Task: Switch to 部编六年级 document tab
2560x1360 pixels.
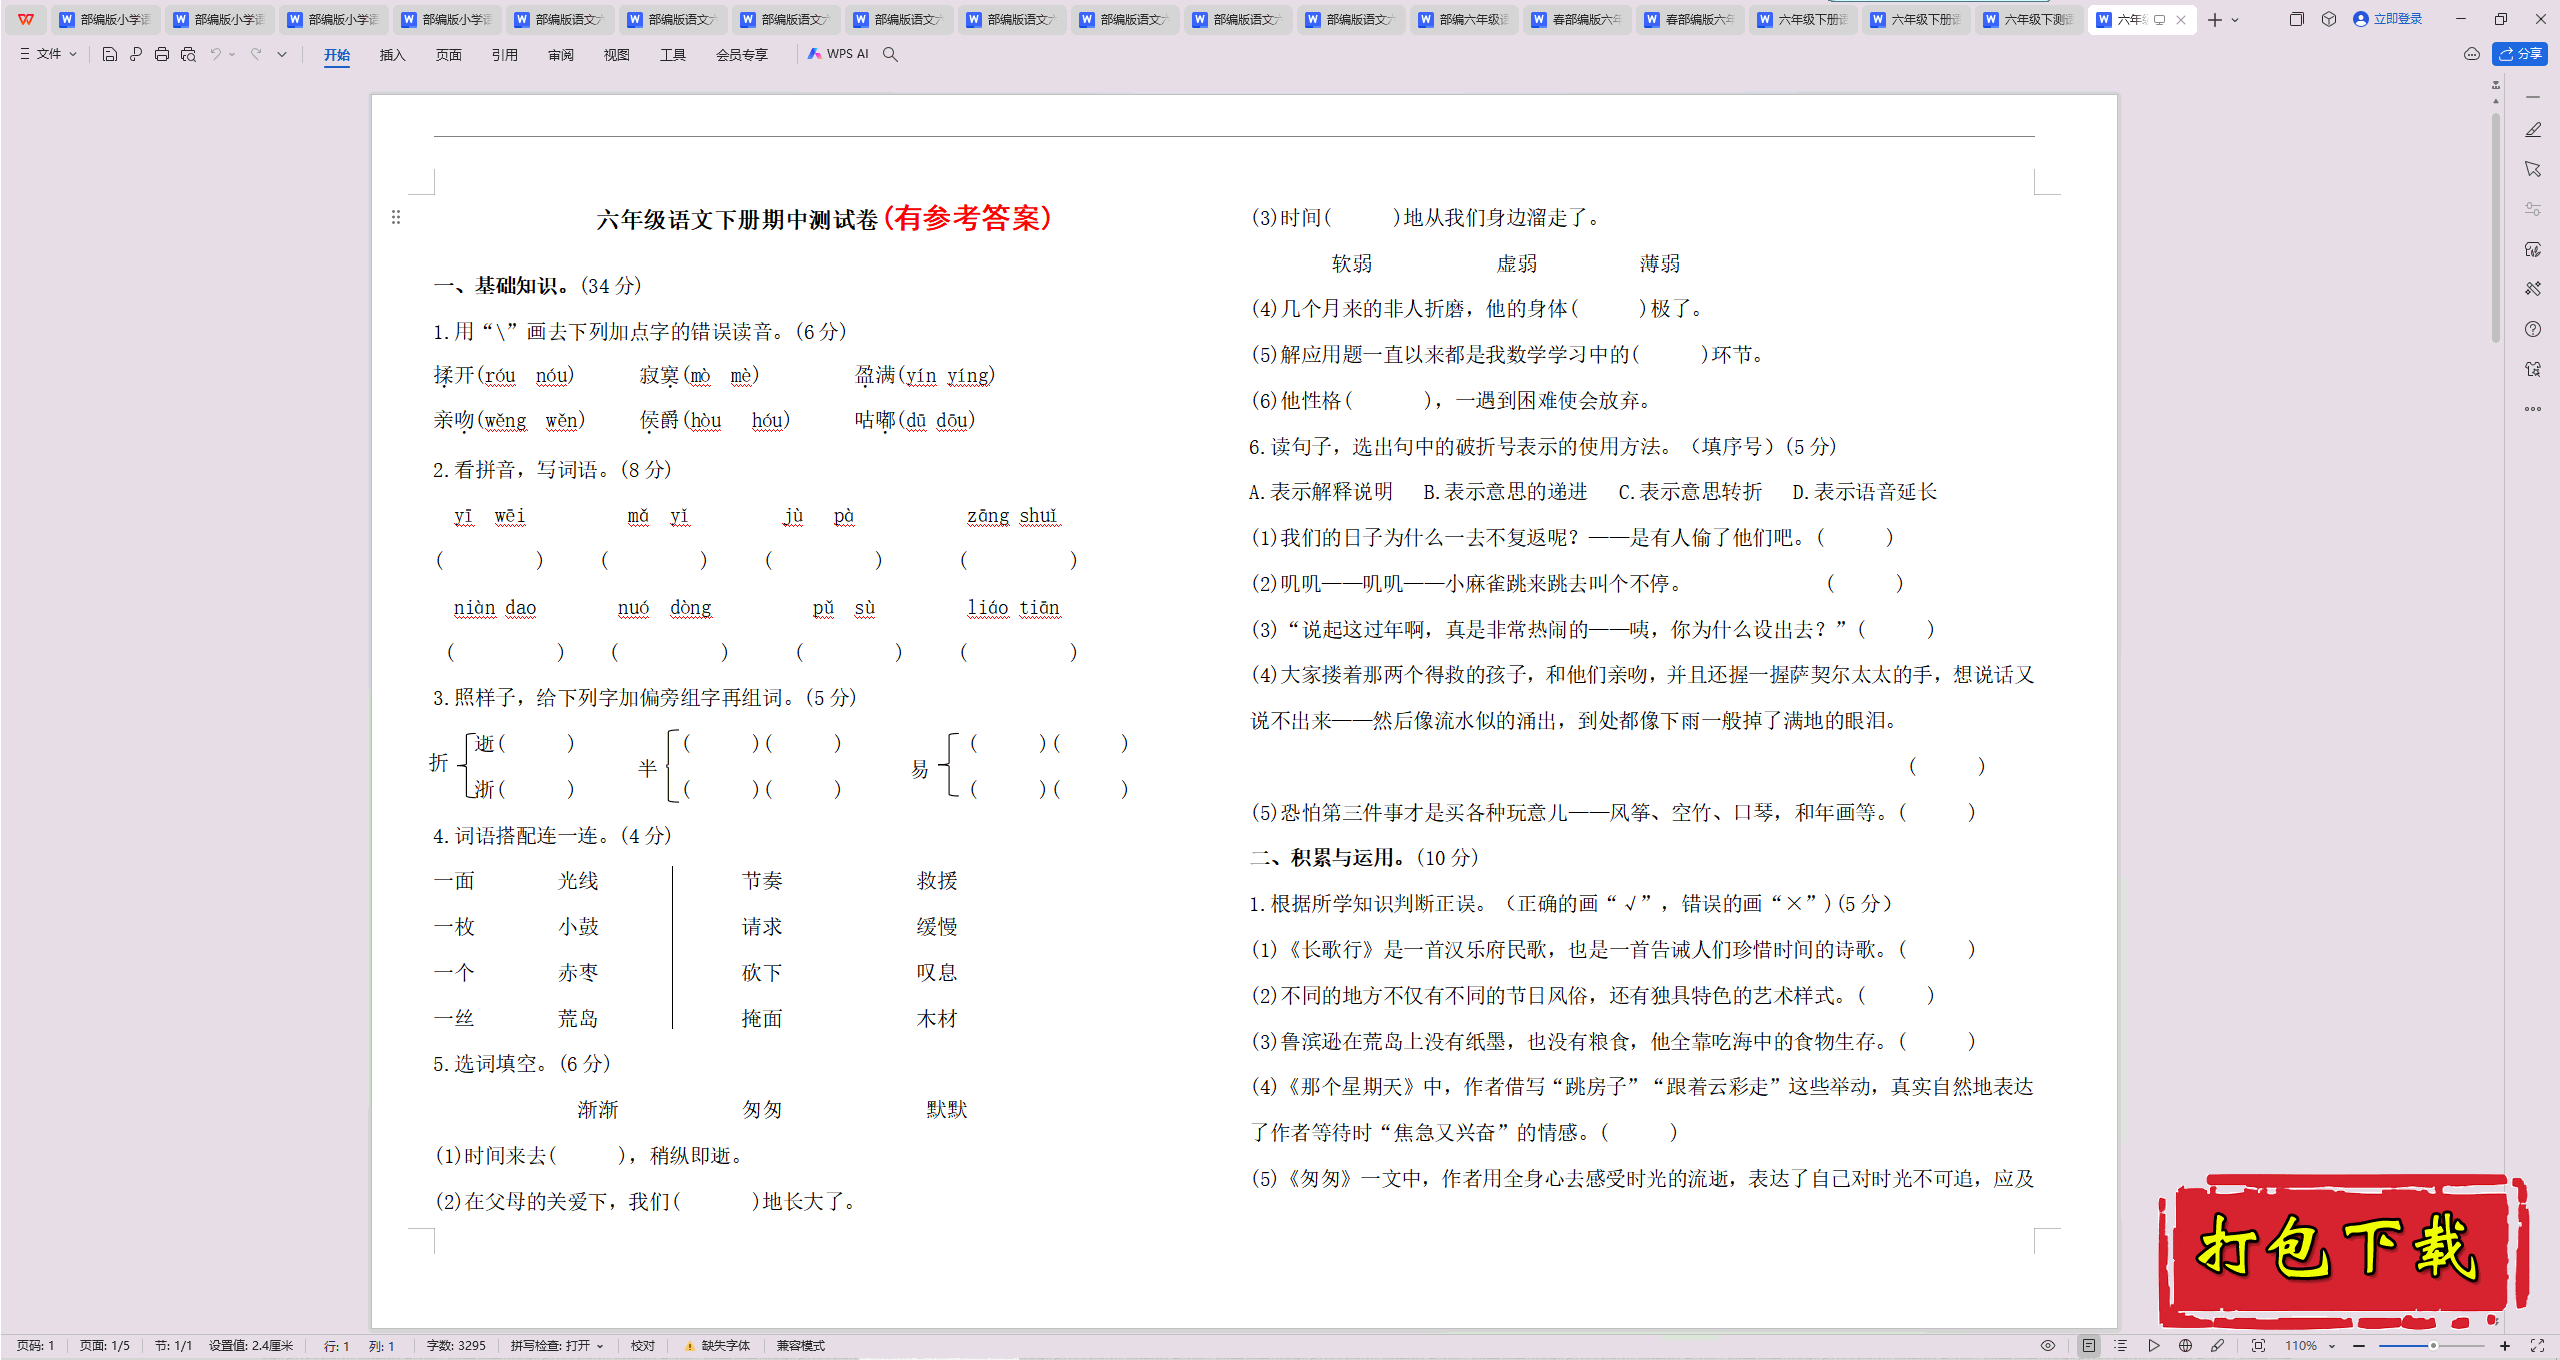Action: [x=1465, y=19]
